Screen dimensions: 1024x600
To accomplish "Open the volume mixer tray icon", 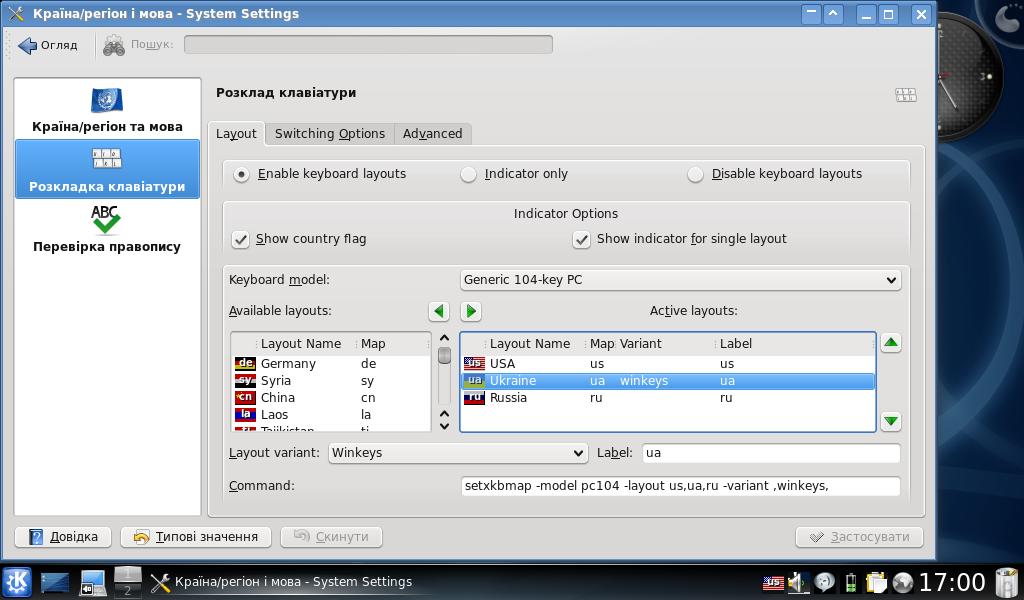I will pos(798,582).
